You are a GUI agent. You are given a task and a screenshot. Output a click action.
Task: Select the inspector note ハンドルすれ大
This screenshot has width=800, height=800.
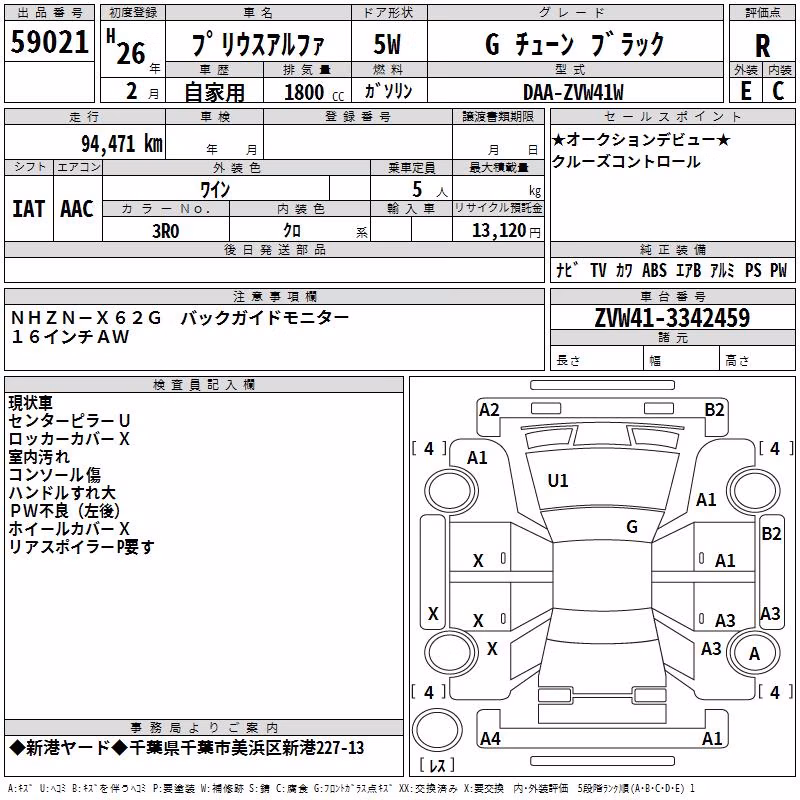(62, 493)
